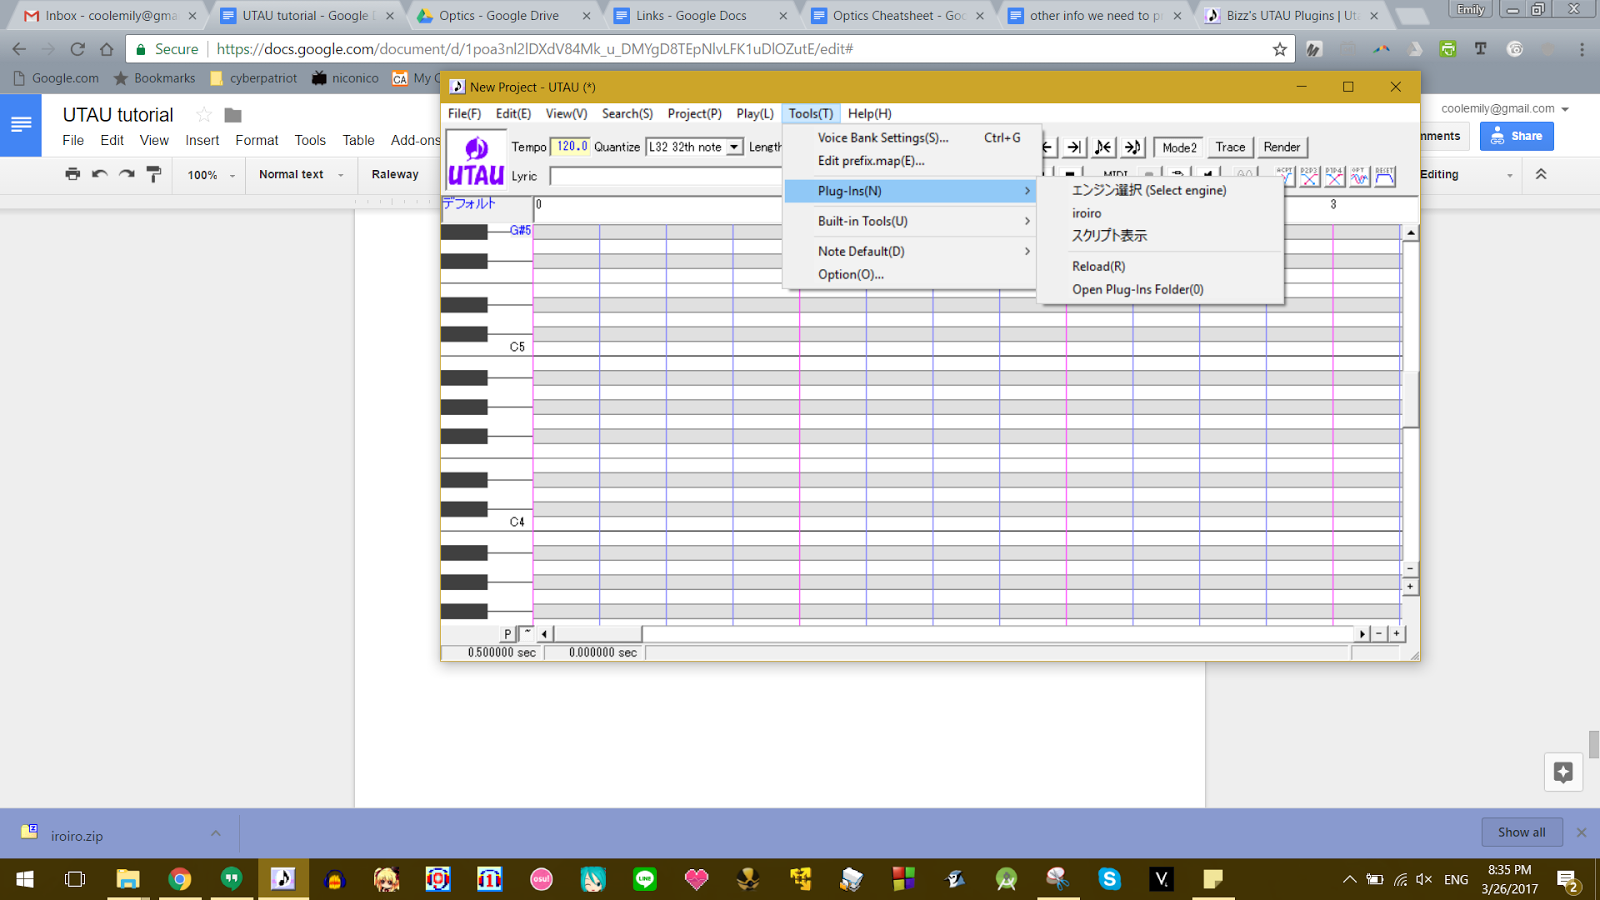Viewport: 1600px width, 900px height.
Task: Click the move-to-end arrow icon in UTAU toolbar
Action: [1074, 147]
